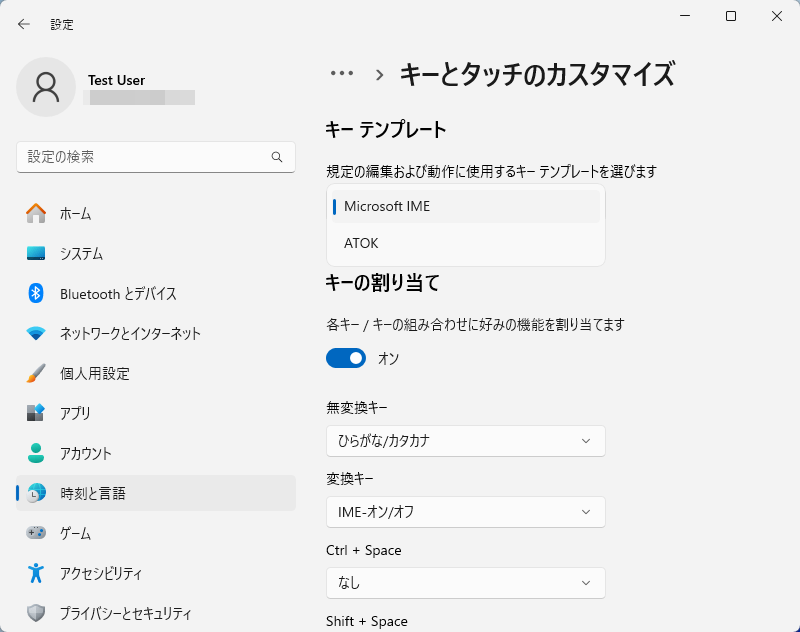
Task: Click the Bluetooth とデバイス icon
Action: click(36, 293)
